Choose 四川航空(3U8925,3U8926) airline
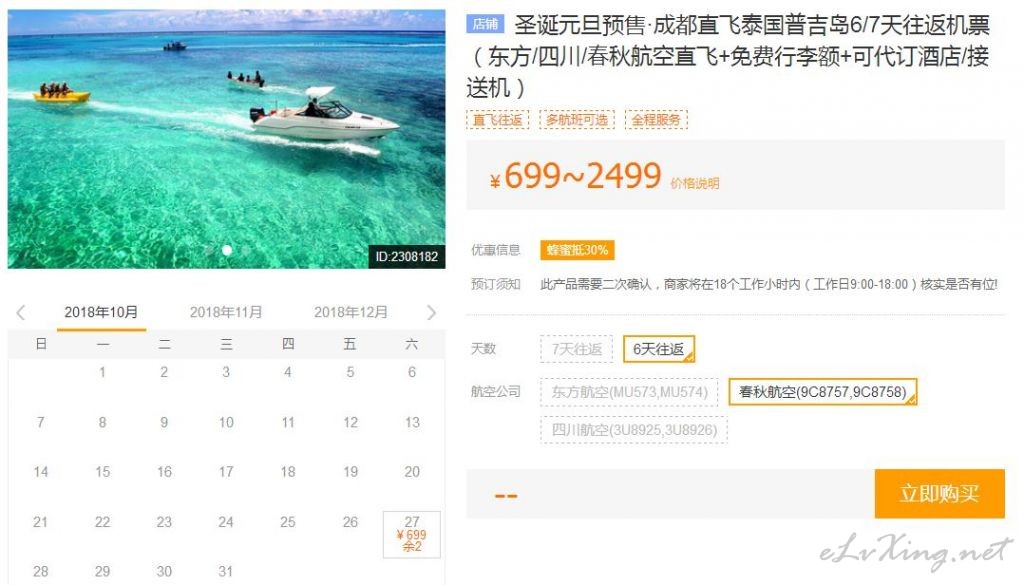1024x585 pixels. pos(633,430)
